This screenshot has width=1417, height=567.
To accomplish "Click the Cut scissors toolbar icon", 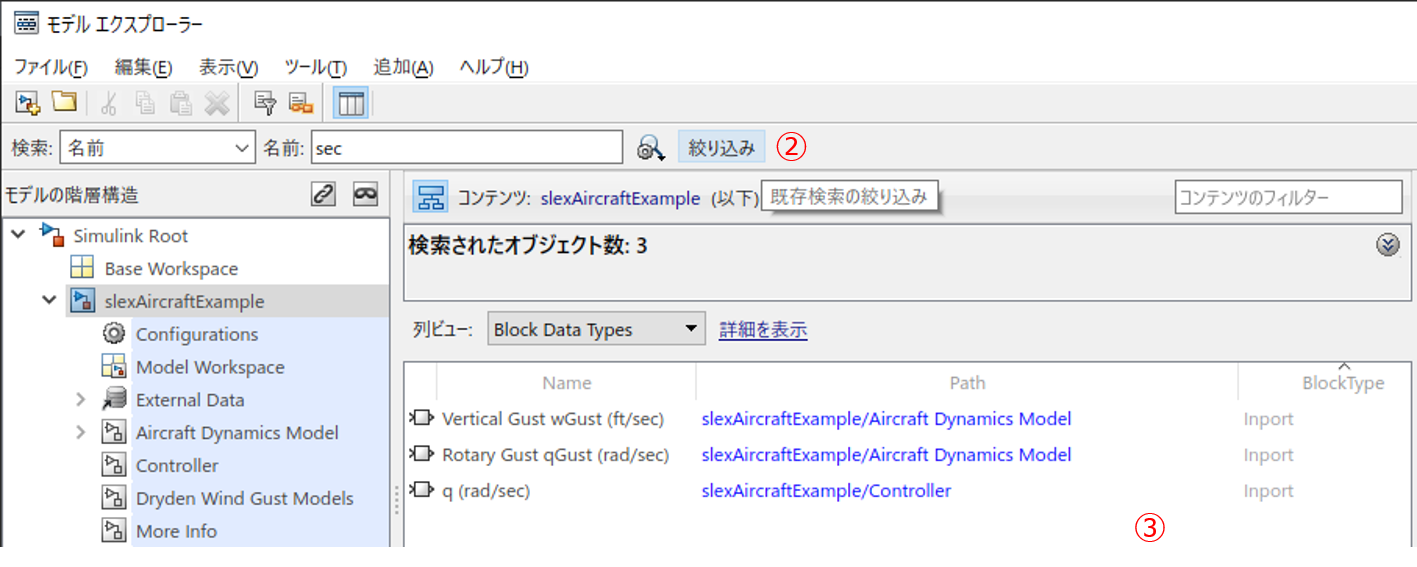I will (110, 102).
